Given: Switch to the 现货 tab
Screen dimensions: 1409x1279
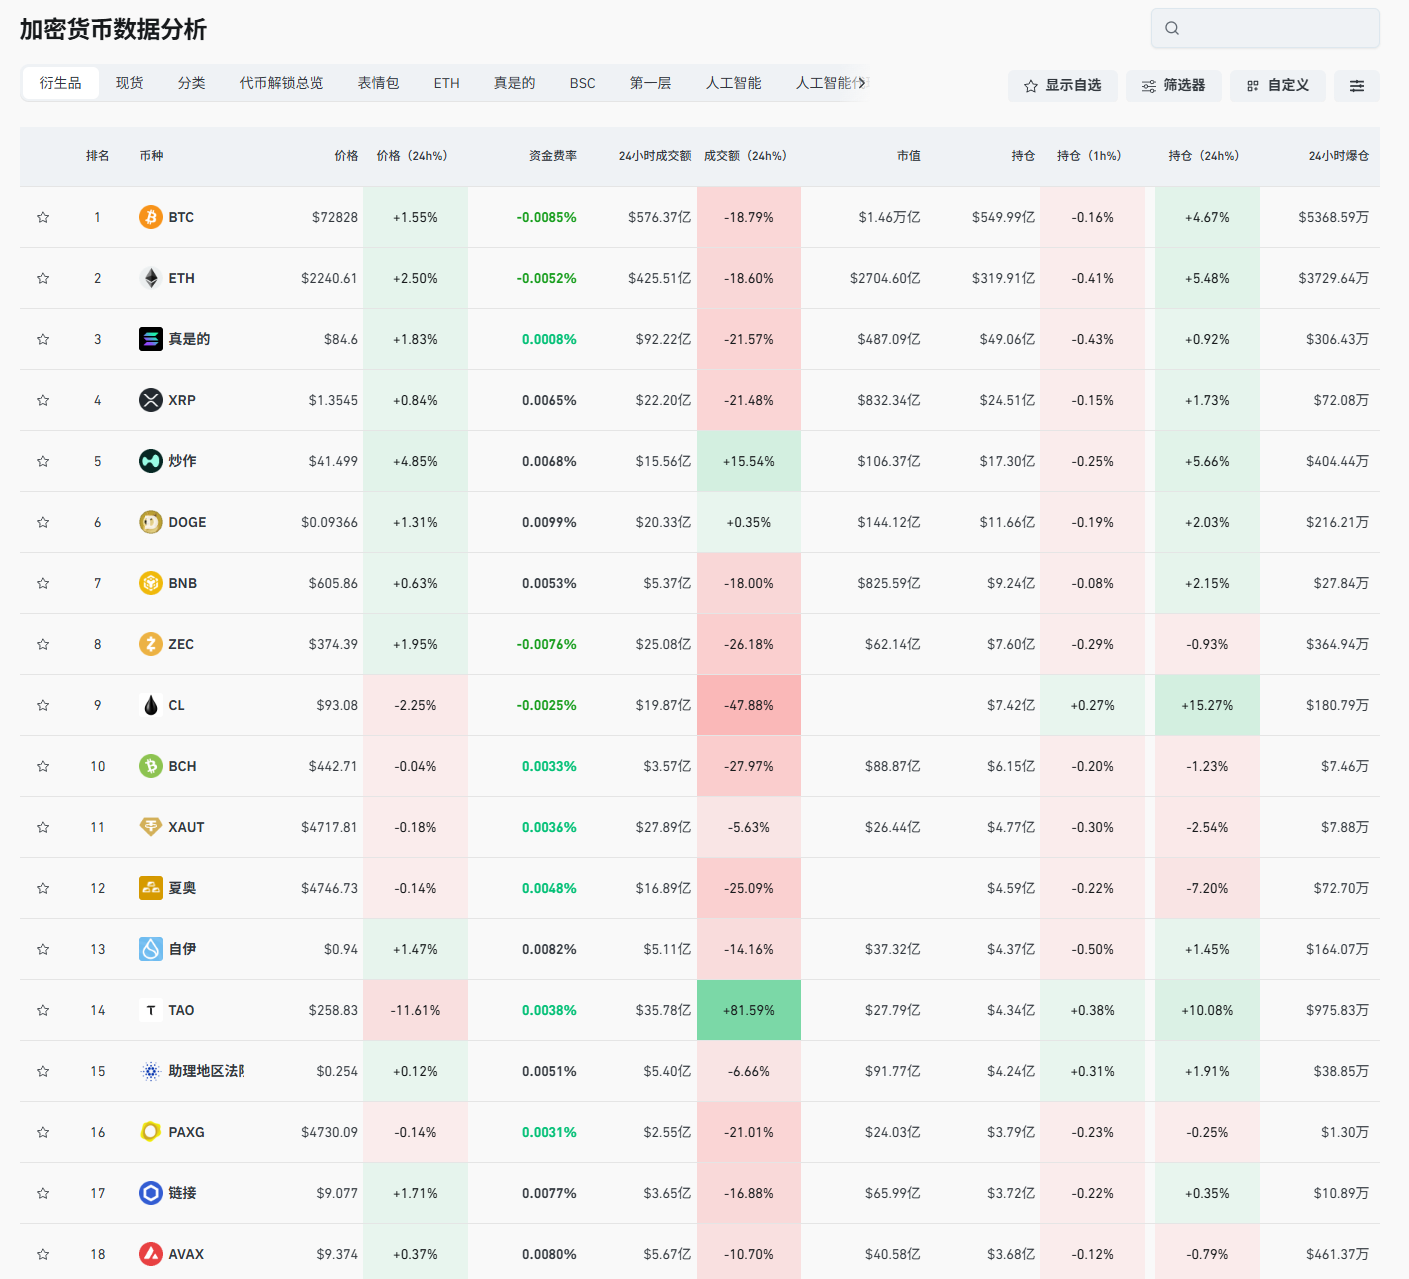Looking at the screenshot, I should 129,83.
